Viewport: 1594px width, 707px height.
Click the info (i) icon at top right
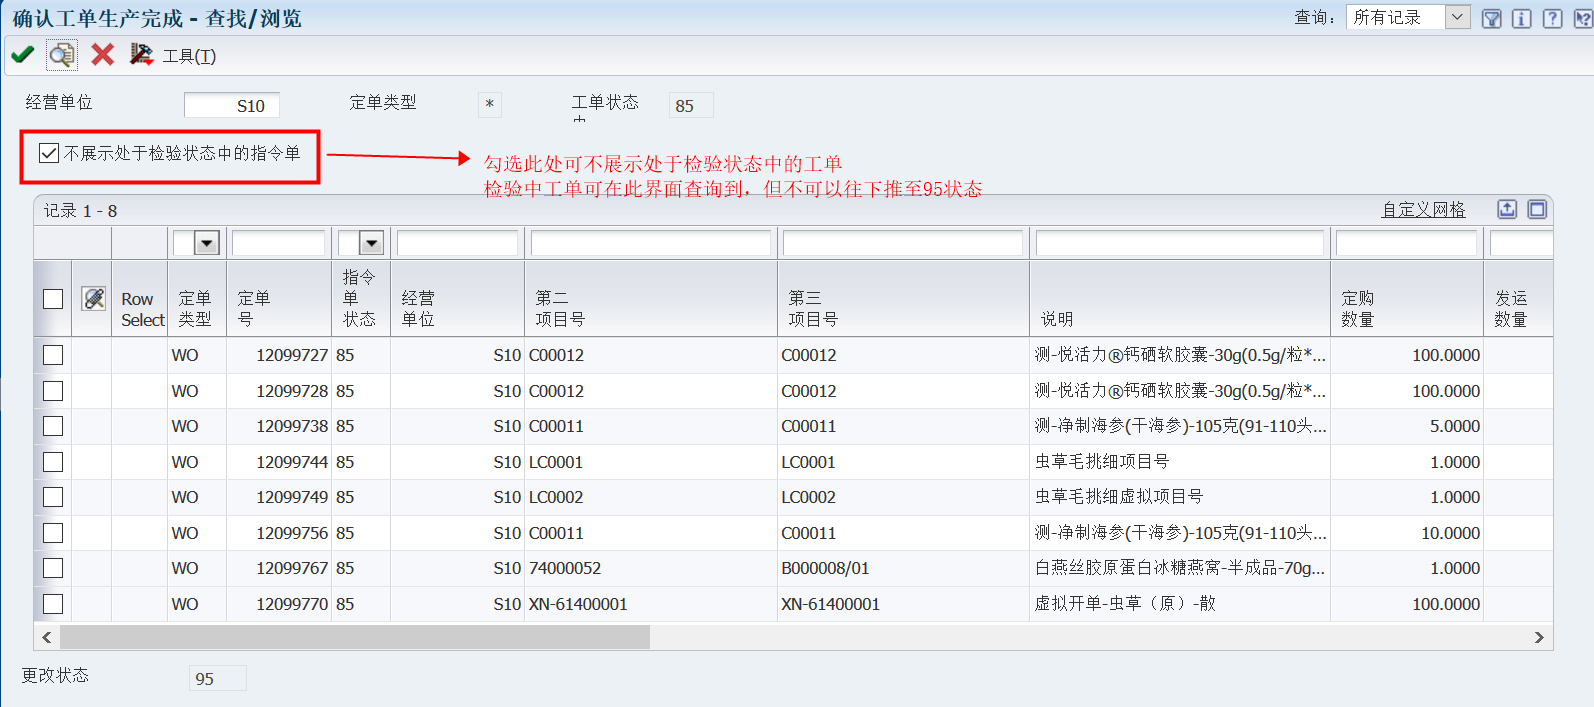click(x=1522, y=18)
